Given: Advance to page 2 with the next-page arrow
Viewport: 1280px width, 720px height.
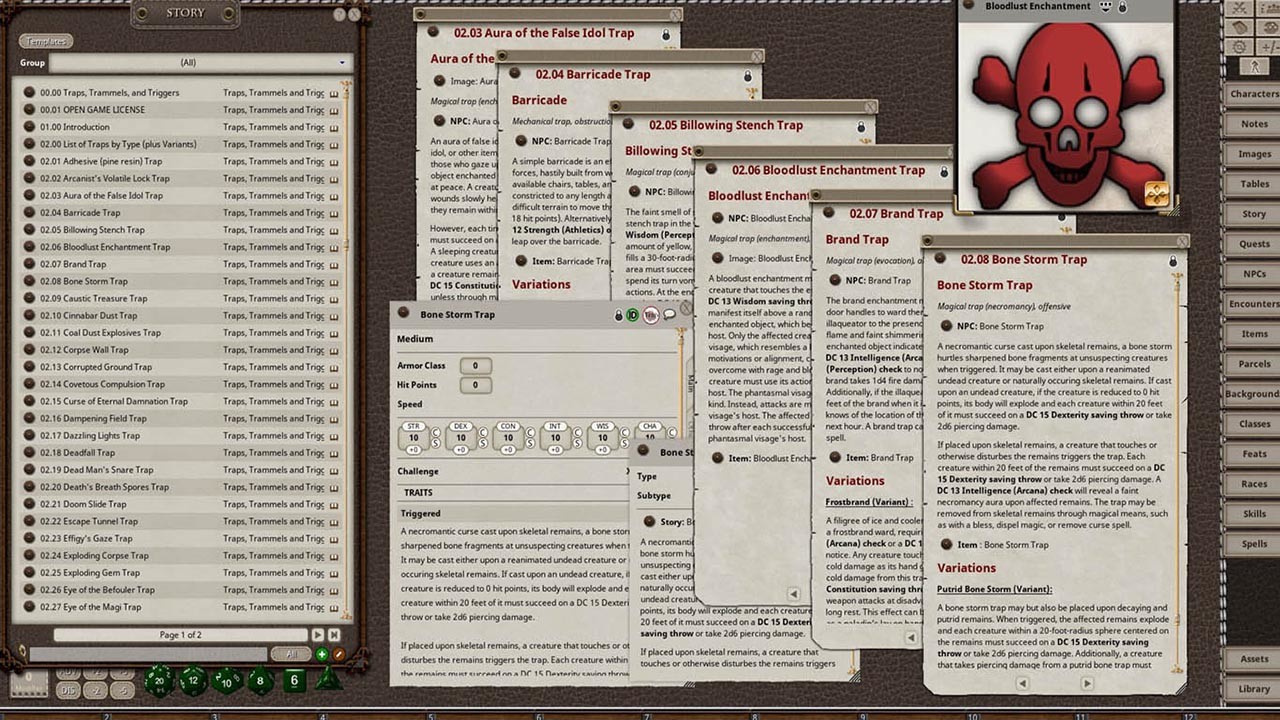Looking at the screenshot, I should tap(318, 634).
